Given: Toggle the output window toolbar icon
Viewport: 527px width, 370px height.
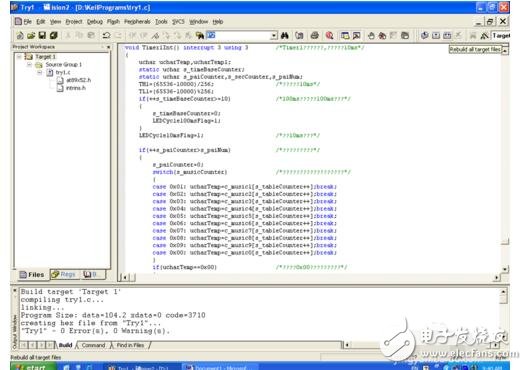Looking at the screenshot, I should click(356, 35).
